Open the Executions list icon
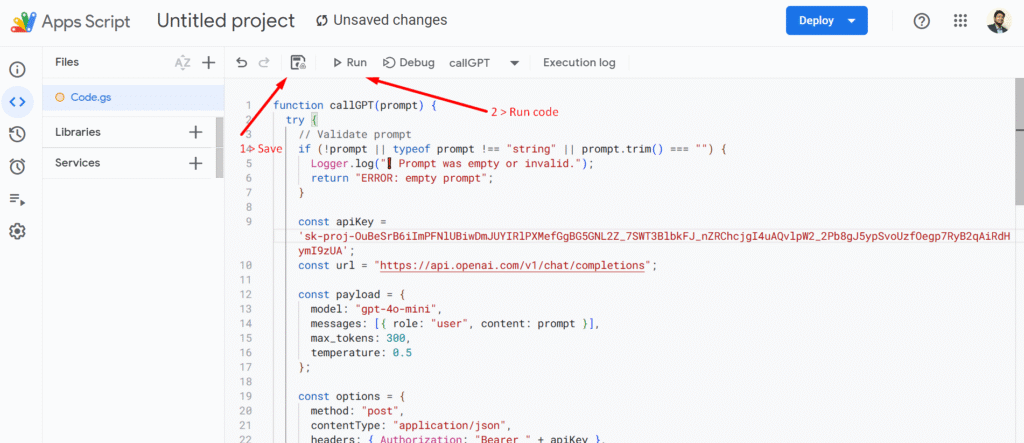Viewport: 1024px width, 443px height. (17, 199)
